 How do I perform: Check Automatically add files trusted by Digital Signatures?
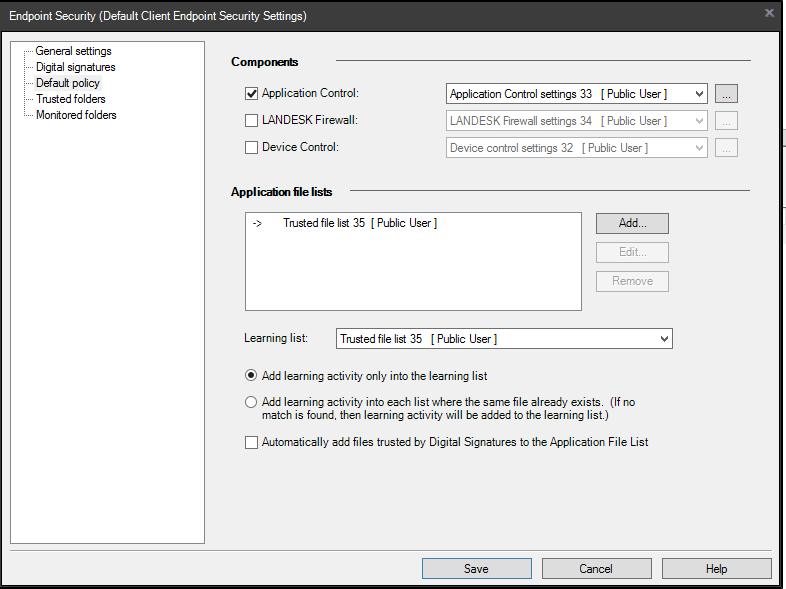252,442
